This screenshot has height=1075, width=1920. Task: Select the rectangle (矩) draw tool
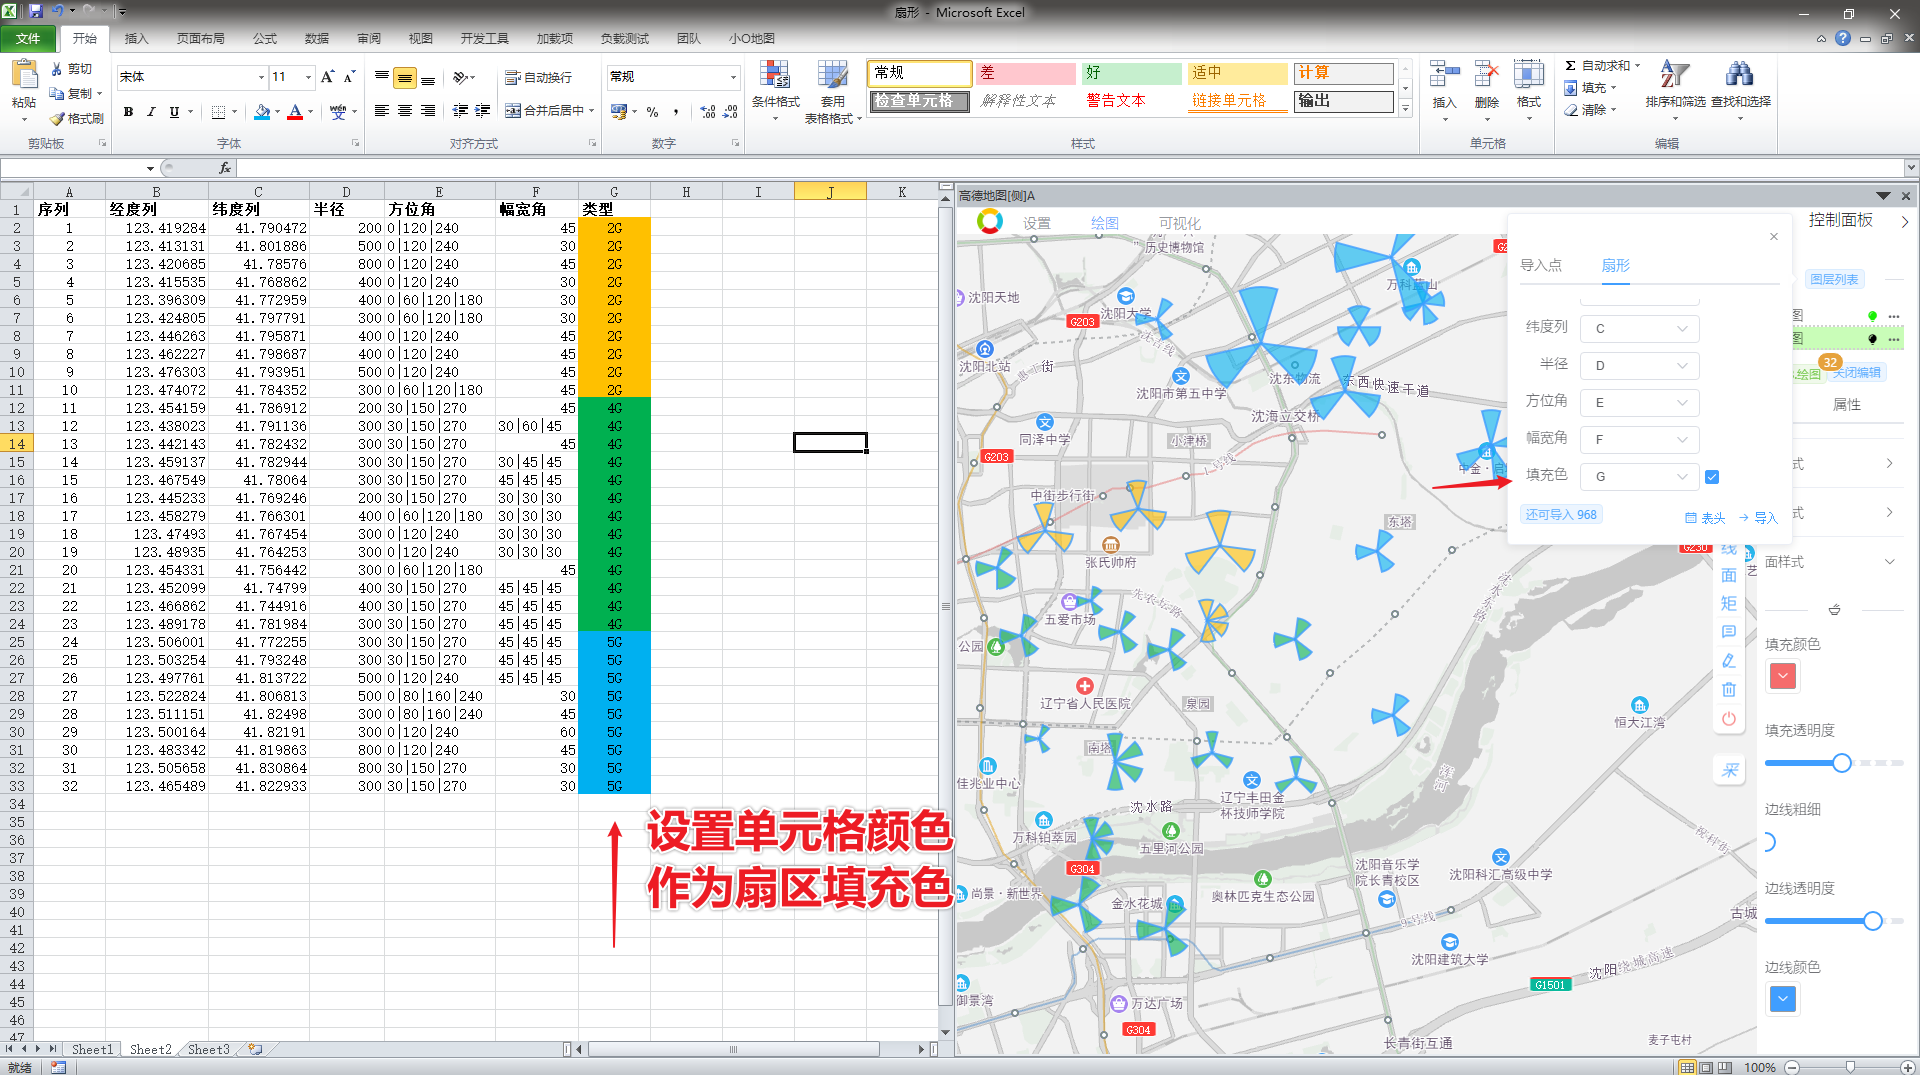click(1729, 603)
